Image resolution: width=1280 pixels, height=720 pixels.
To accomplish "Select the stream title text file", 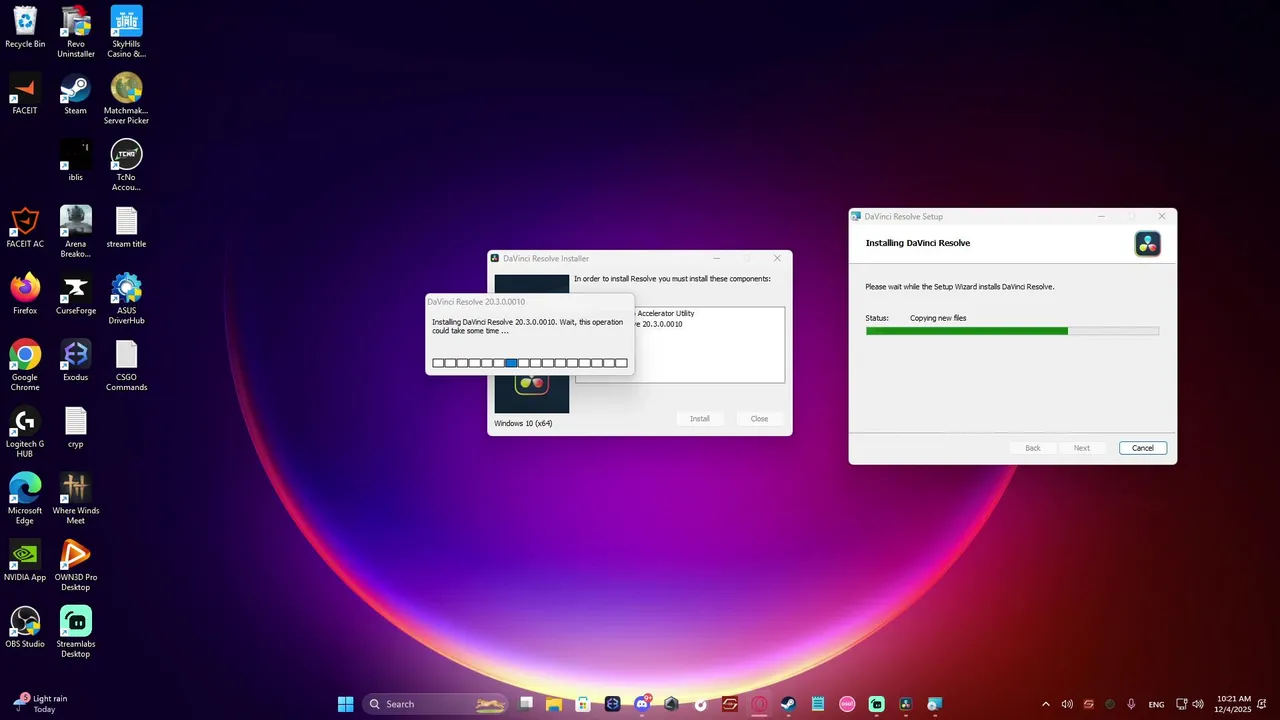I will tap(126, 228).
